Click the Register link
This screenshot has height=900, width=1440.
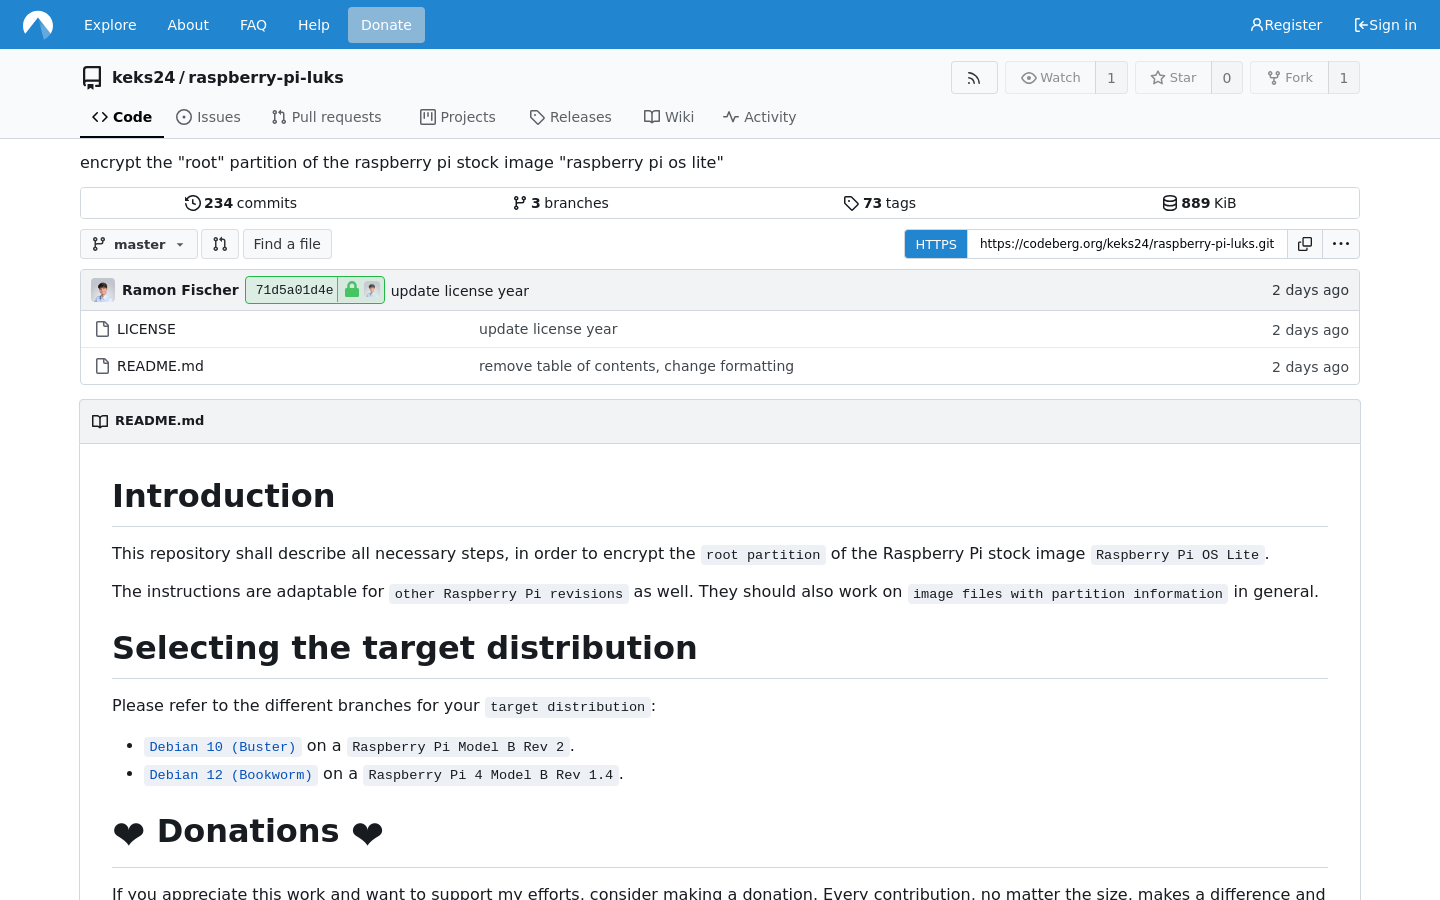[1286, 25]
